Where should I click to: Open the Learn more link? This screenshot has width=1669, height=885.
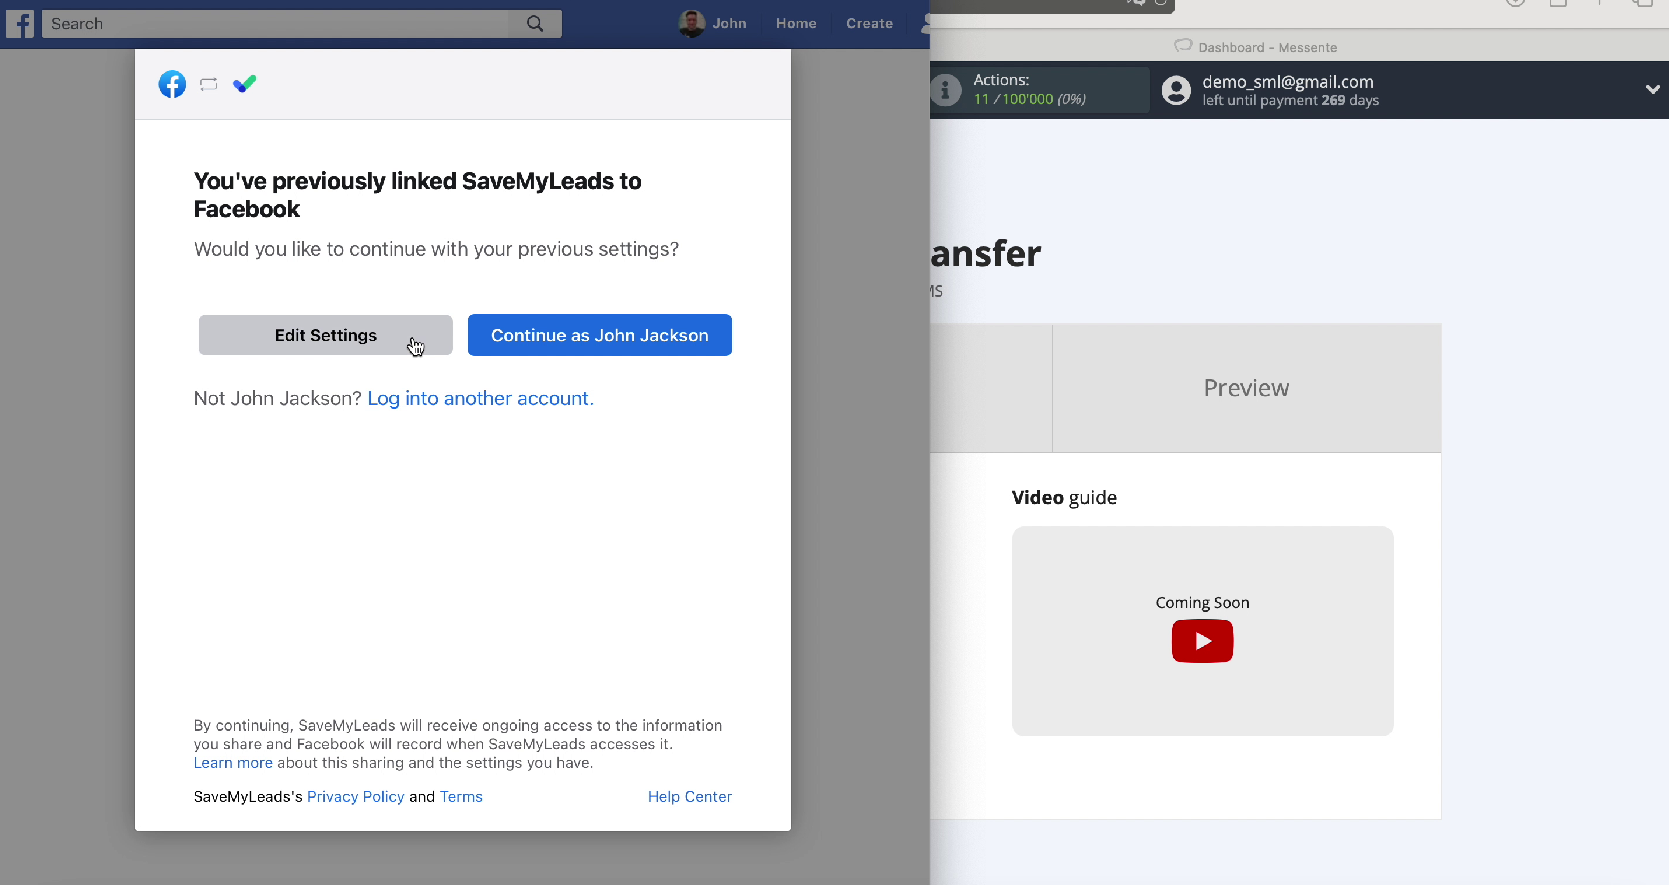233,763
